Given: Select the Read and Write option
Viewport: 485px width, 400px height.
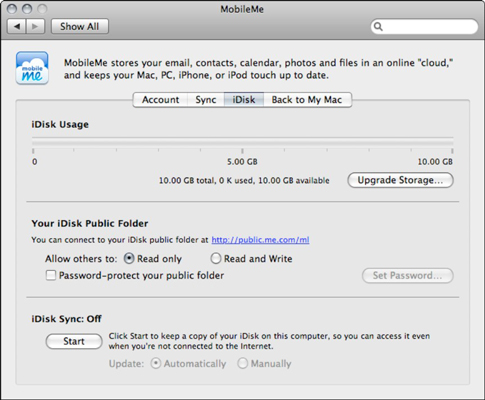Looking at the screenshot, I should [x=216, y=259].
